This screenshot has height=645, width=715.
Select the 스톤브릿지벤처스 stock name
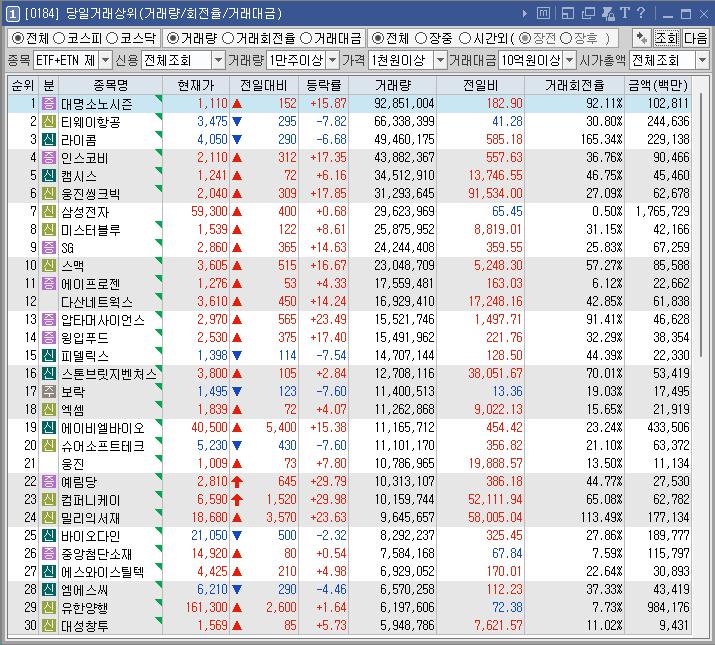pos(109,374)
